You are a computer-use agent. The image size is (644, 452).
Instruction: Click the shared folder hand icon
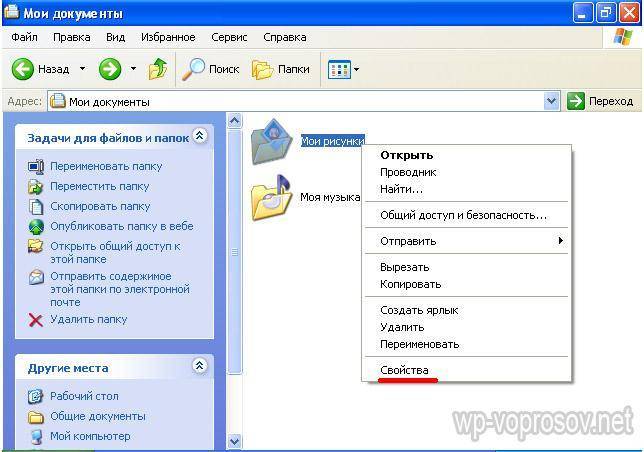coord(36,246)
